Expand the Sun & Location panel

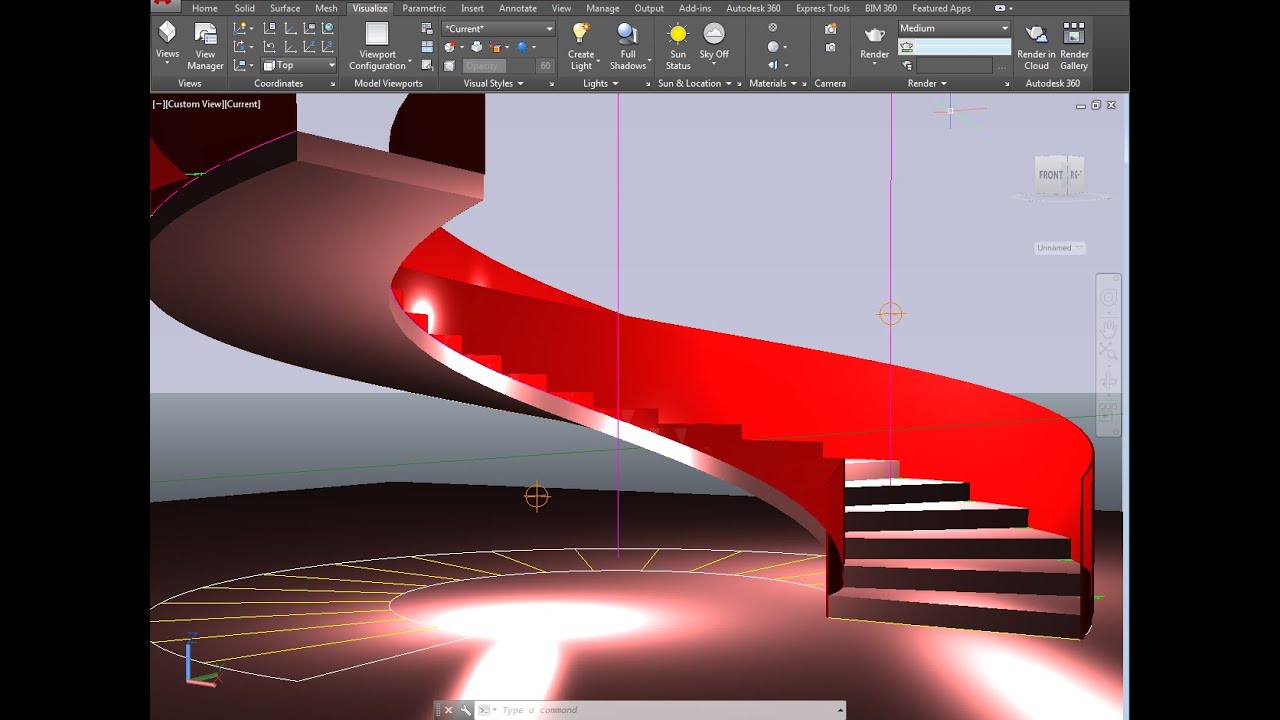(x=695, y=84)
